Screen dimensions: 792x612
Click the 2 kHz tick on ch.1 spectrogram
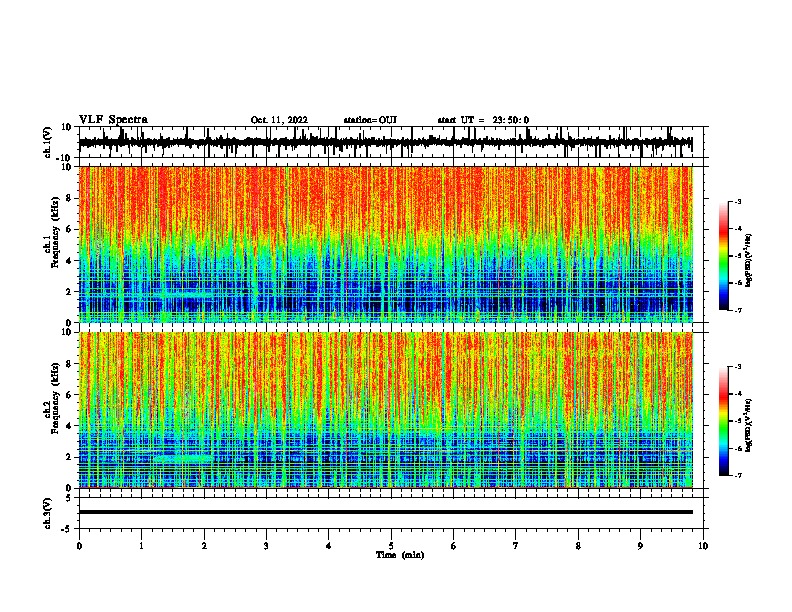click(69, 291)
